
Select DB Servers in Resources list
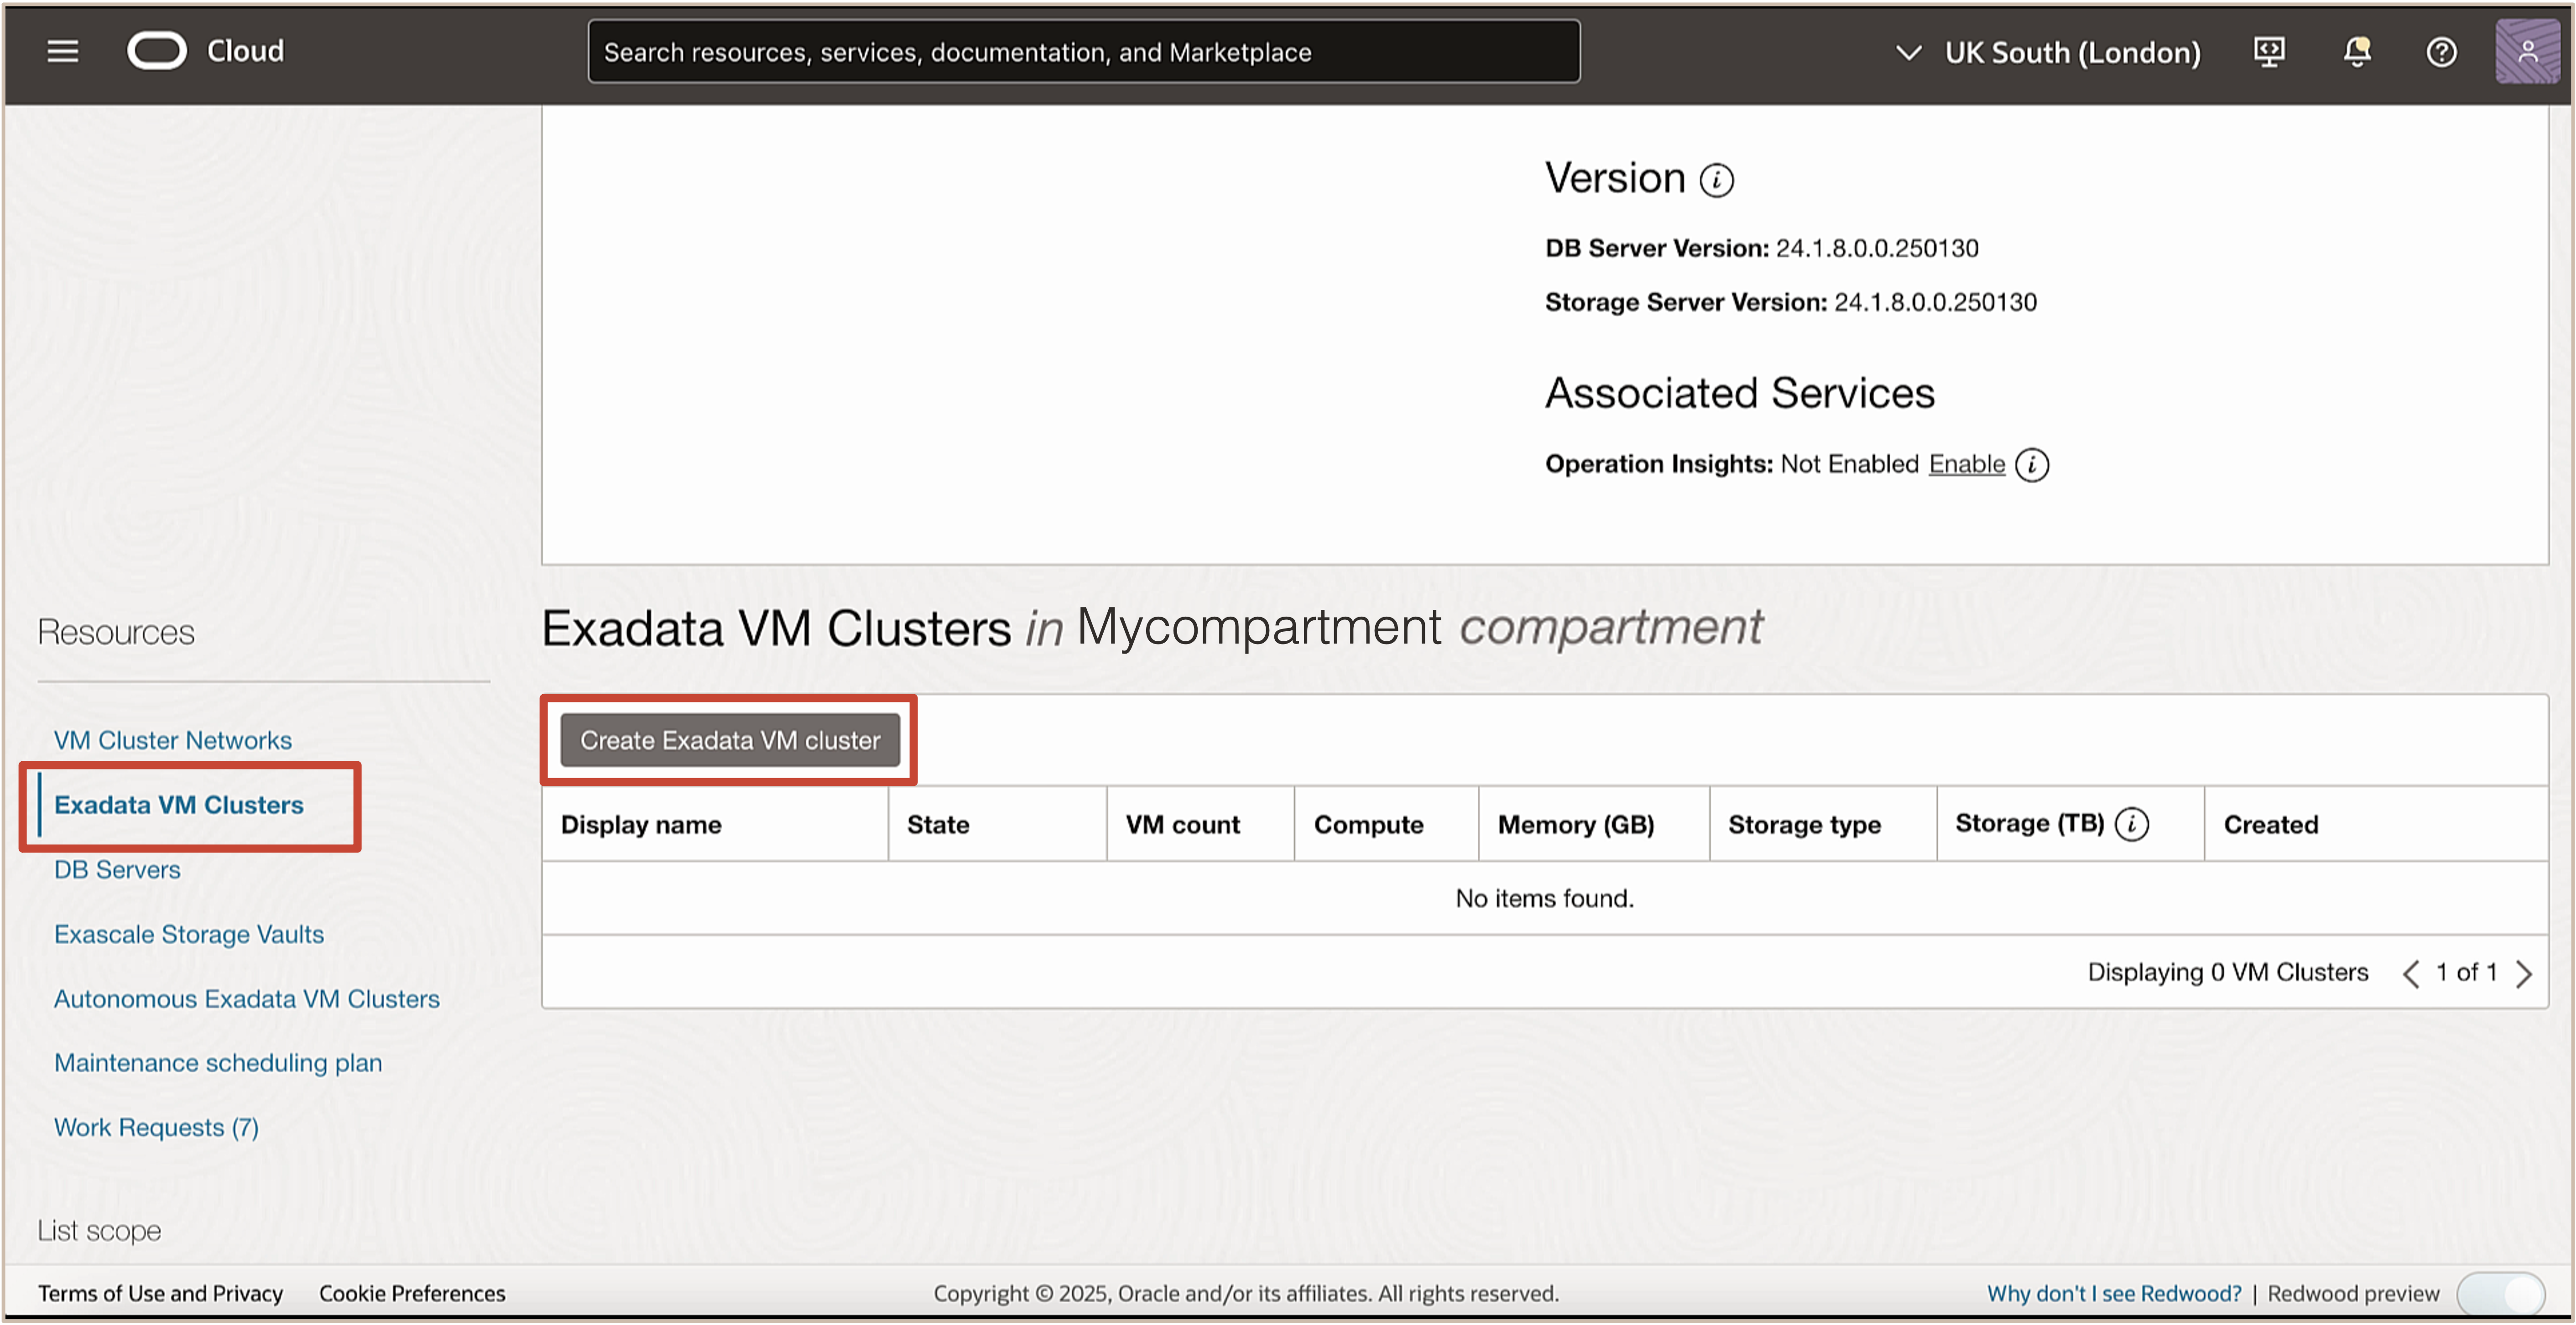pyautogui.click(x=117, y=869)
